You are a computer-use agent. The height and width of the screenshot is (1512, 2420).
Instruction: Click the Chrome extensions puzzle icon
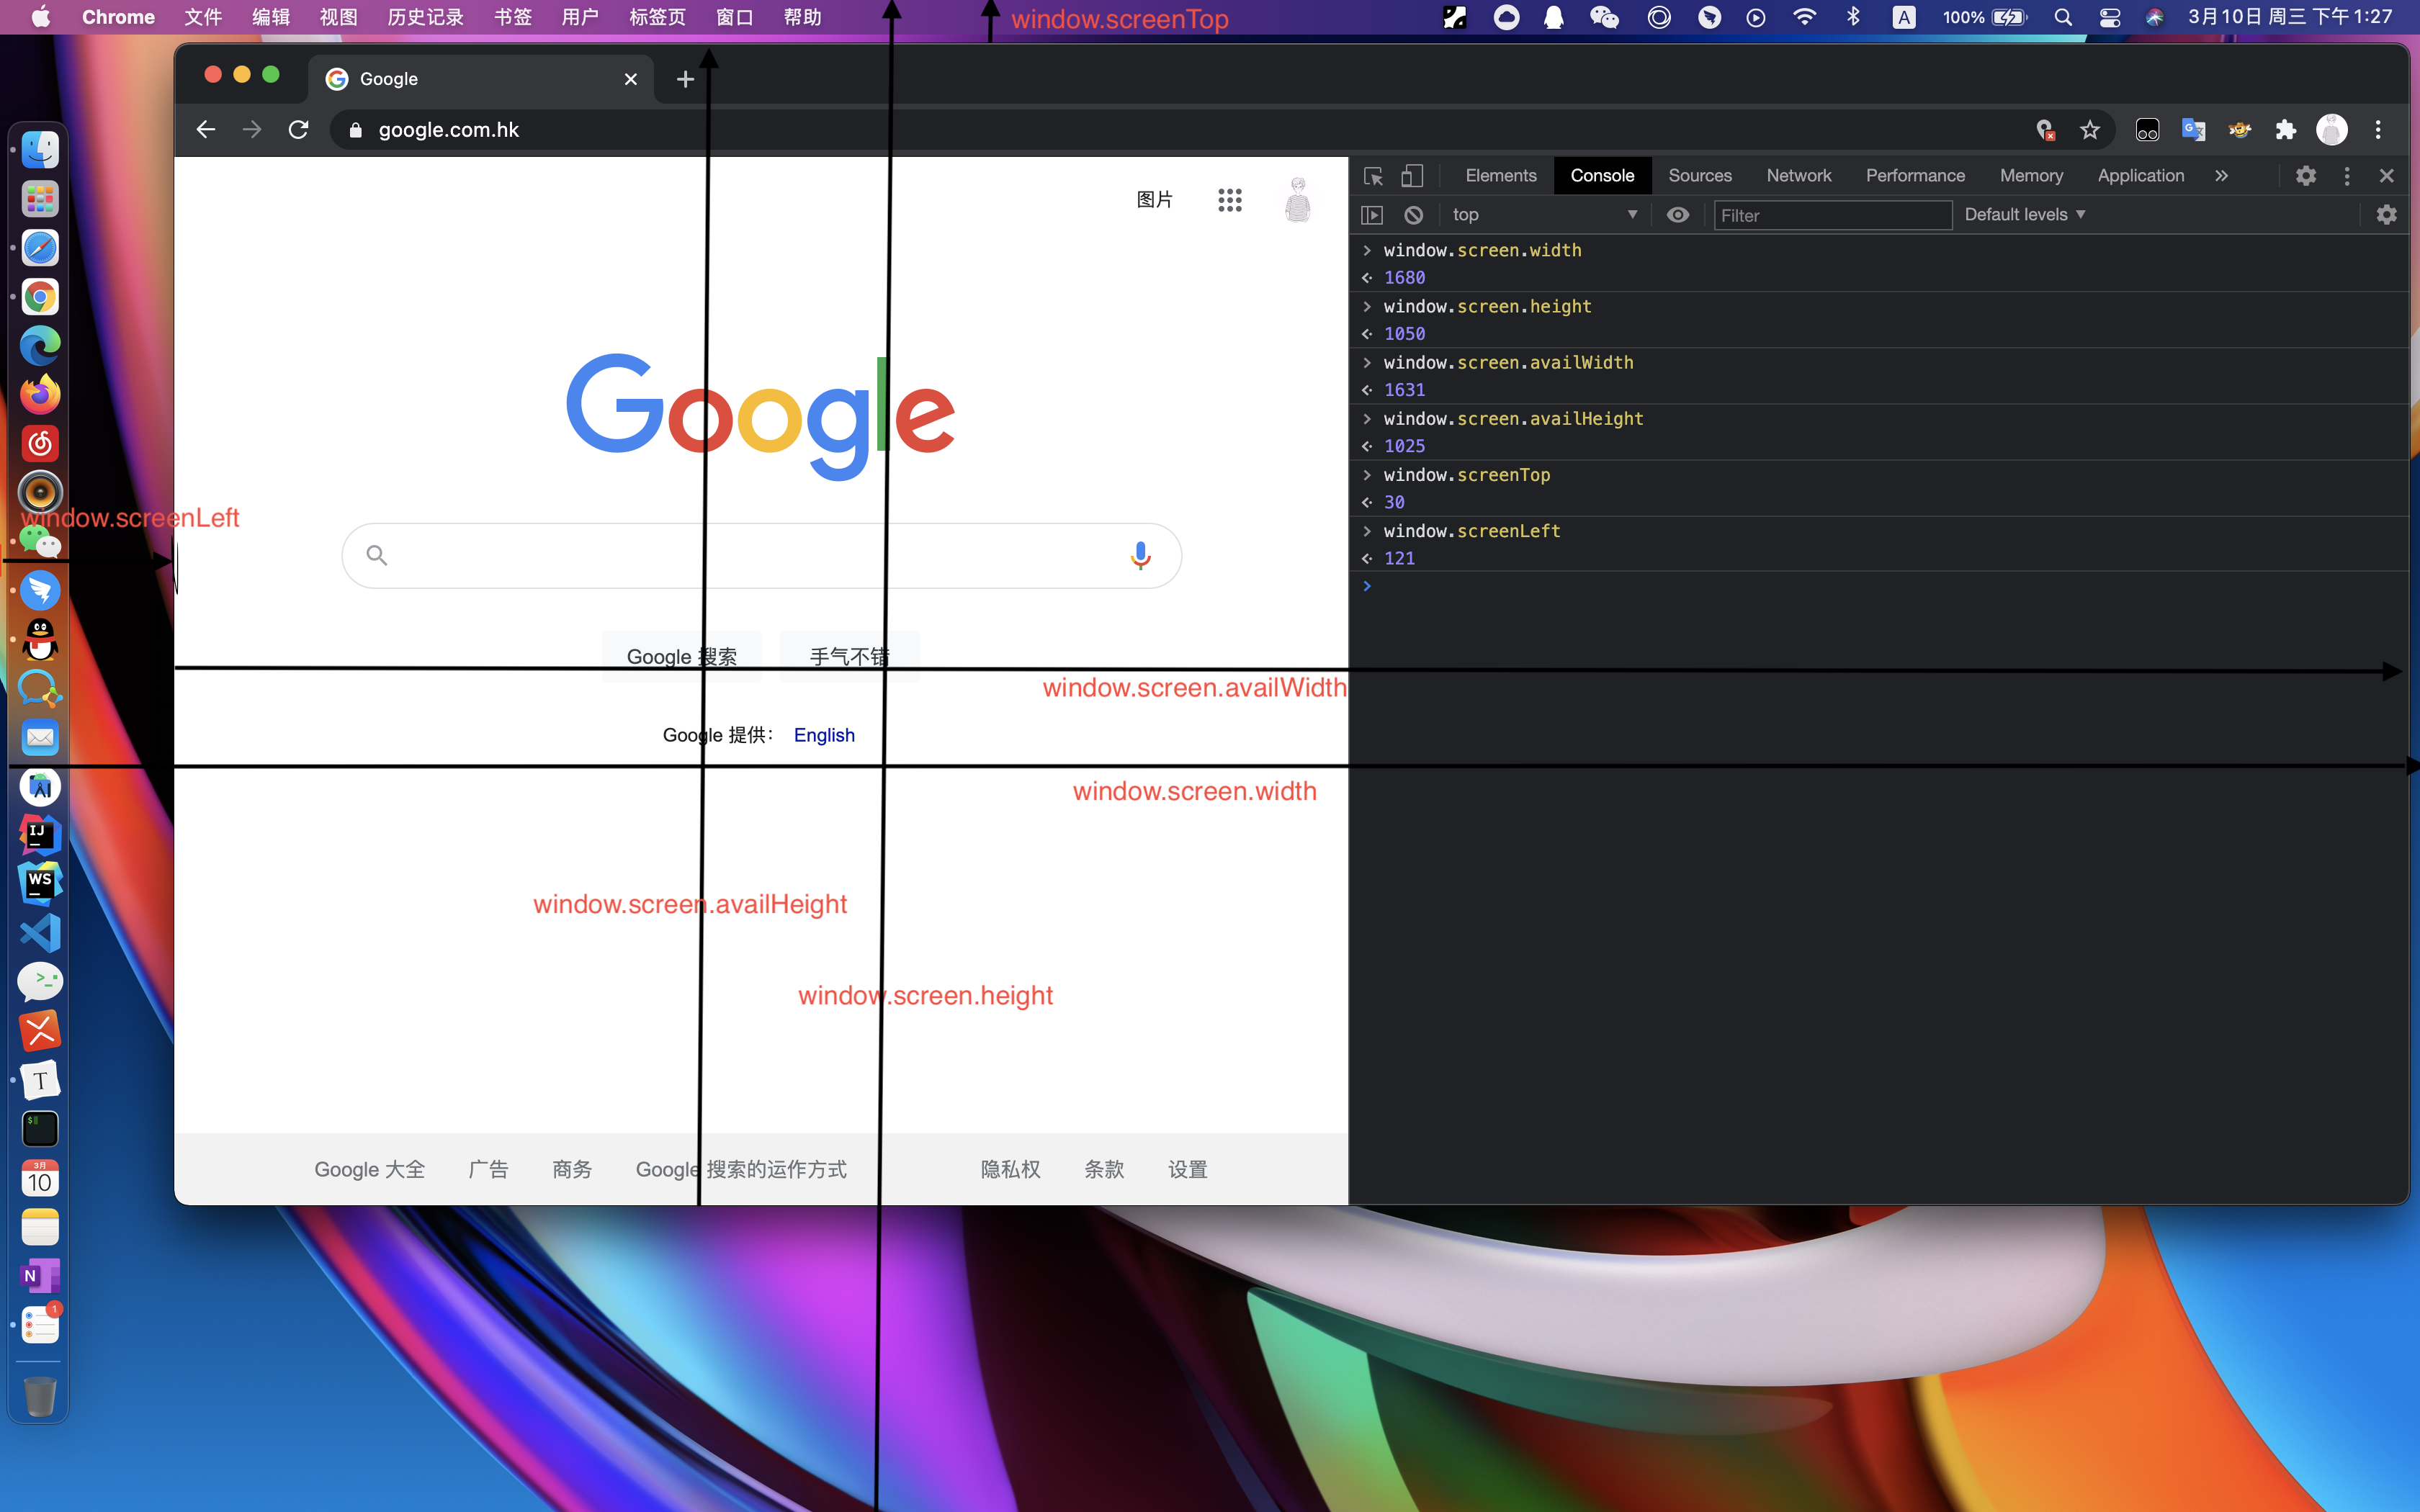coord(2285,130)
